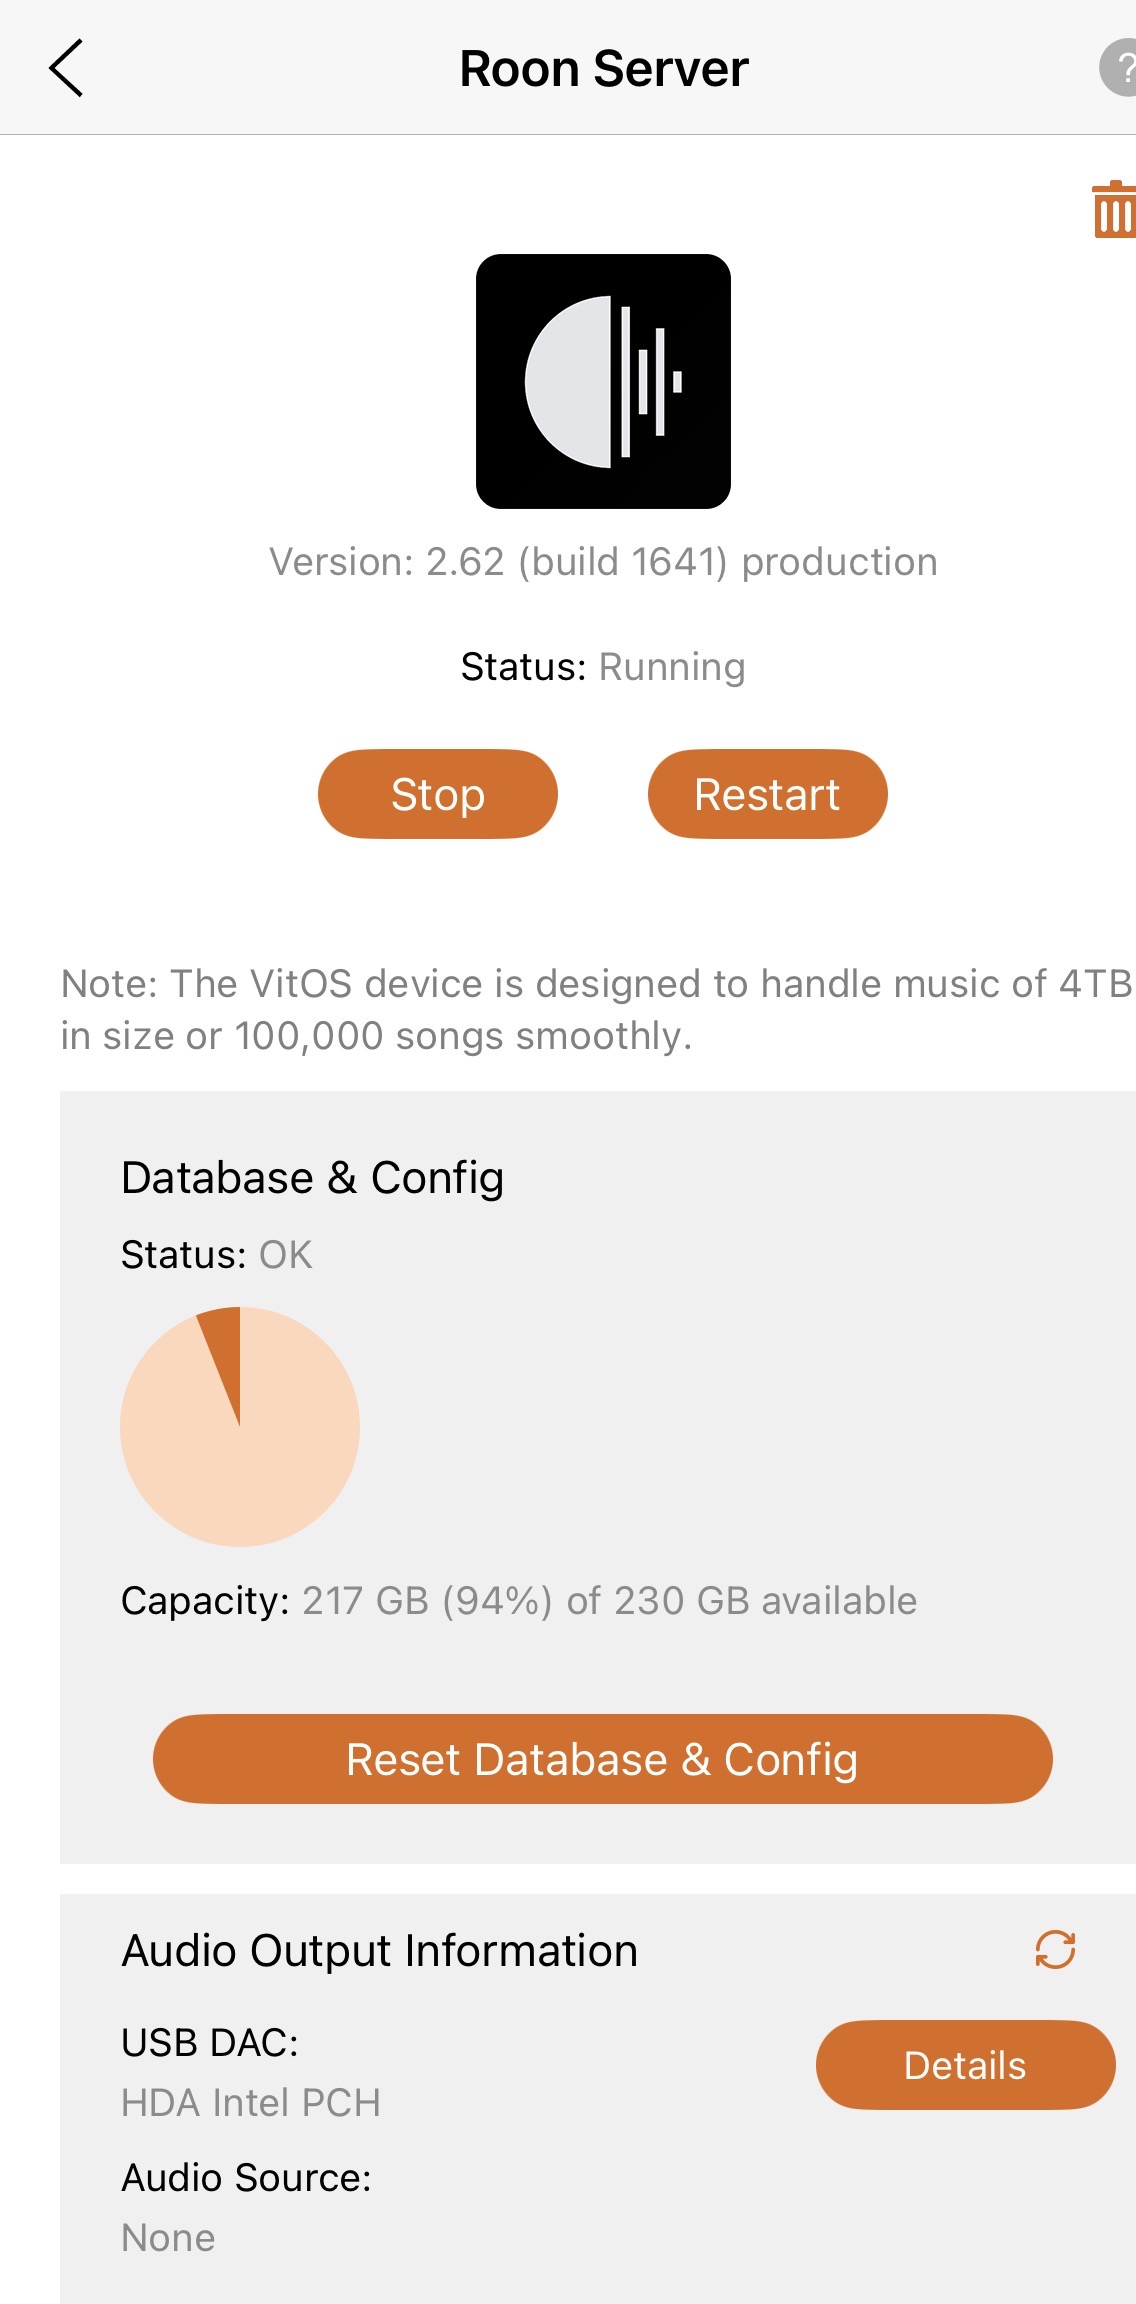Tap the Audio Output Information heading
Image resolution: width=1136 pixels, height=2304 pixels.
tap(380, 1951)
